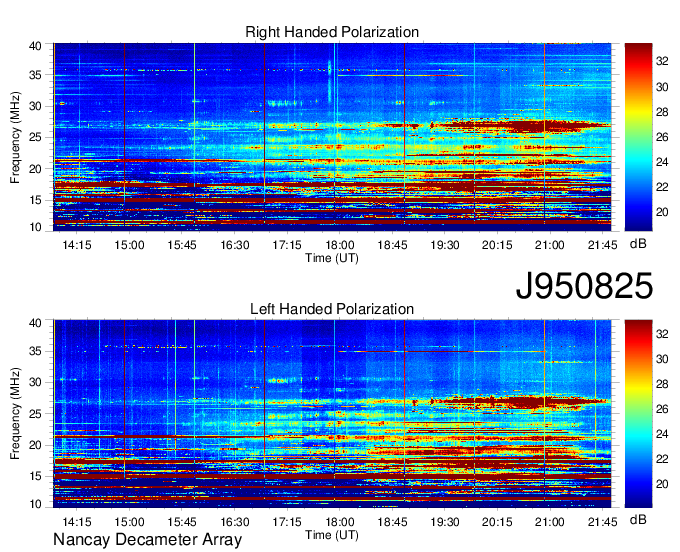Click the 15:00 tick on Right Handed plot
The width and height of the screenshot is (680, 552).
click(129, 245)
